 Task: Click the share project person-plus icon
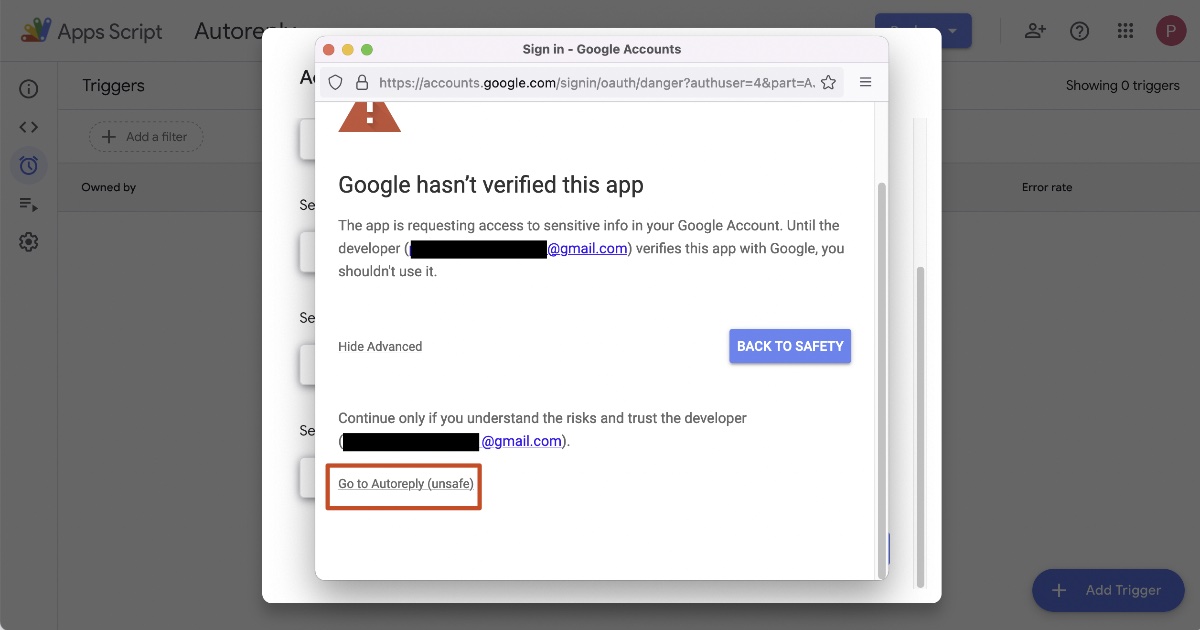1035,31
